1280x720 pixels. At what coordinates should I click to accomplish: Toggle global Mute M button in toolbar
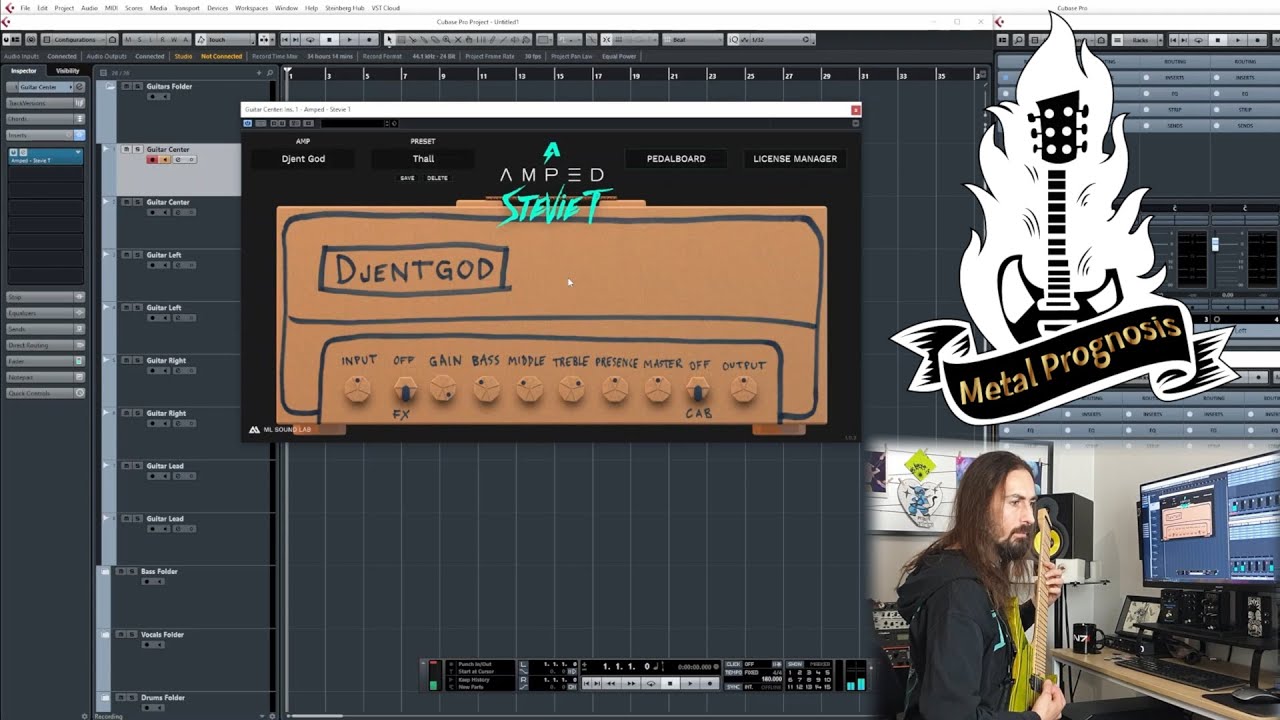tap(129, 40)
